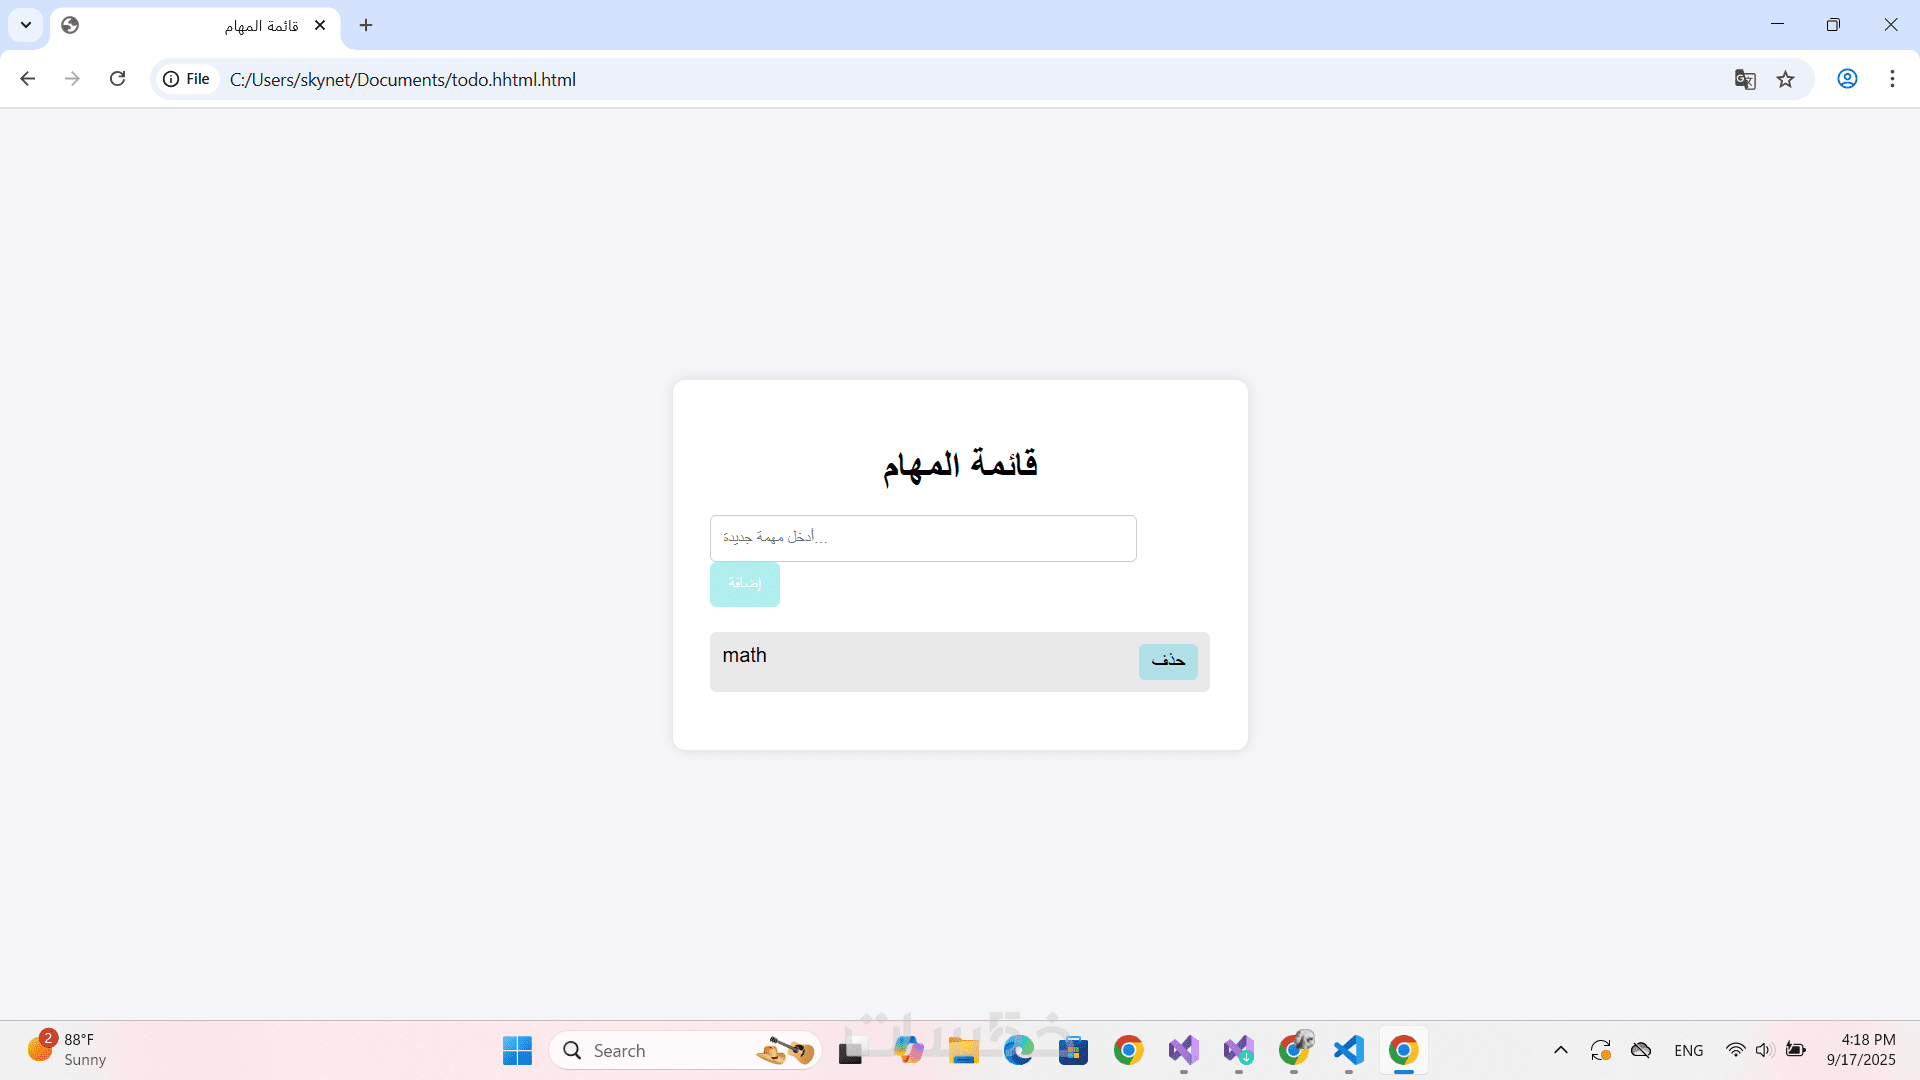The width and height of the screenshot is (1920, 1080).
Task: Select the قائمة المهام browser tab
Action: pos(200,25)
